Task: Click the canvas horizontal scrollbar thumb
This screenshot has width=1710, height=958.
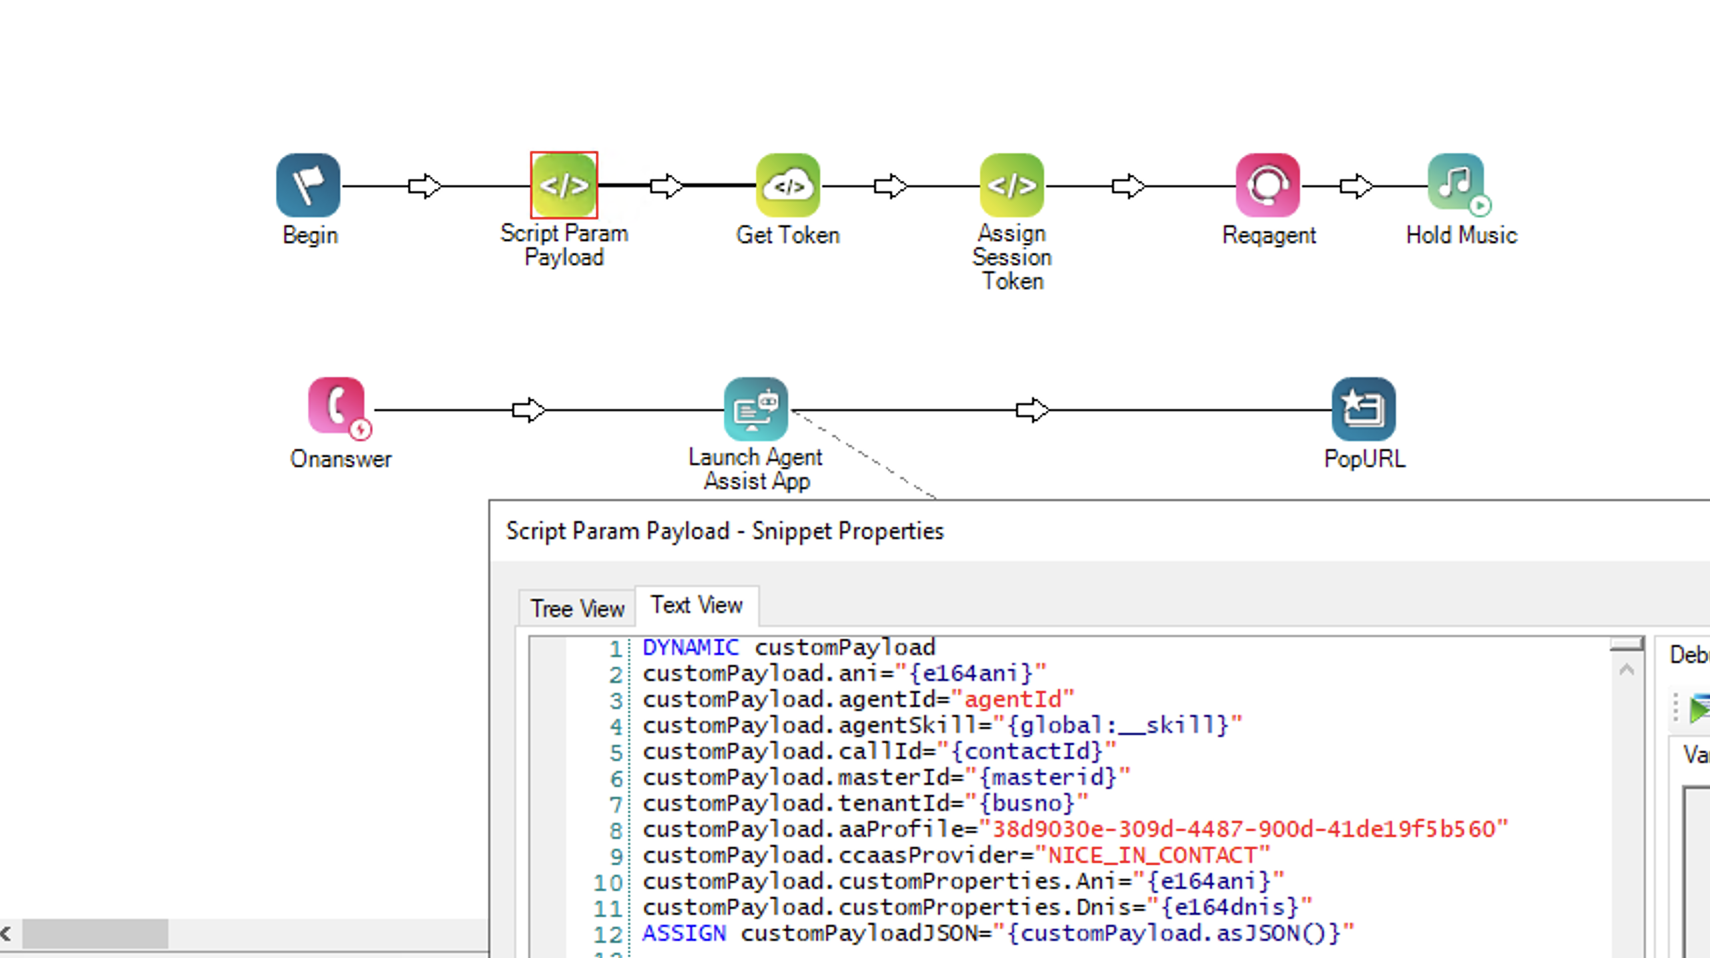Action: (95, 933)
